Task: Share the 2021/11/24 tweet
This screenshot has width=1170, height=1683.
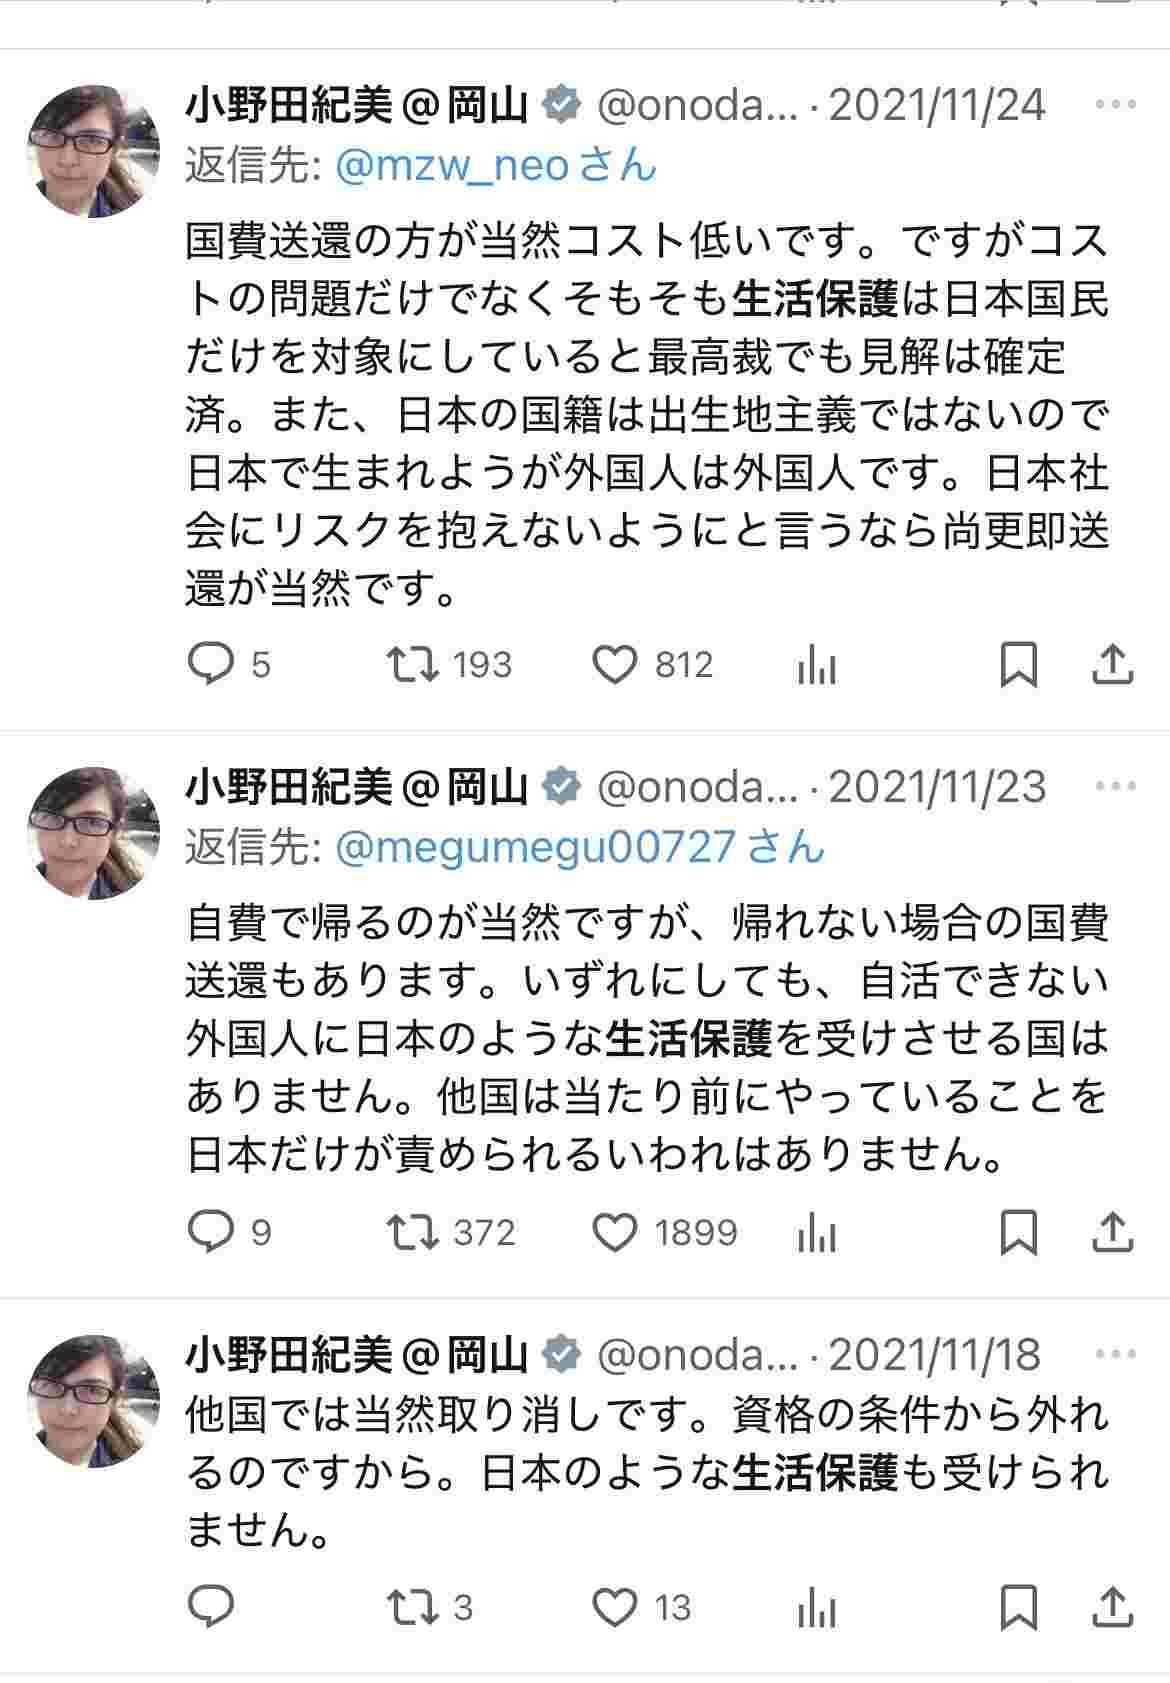Action: tap(1111, 664)
